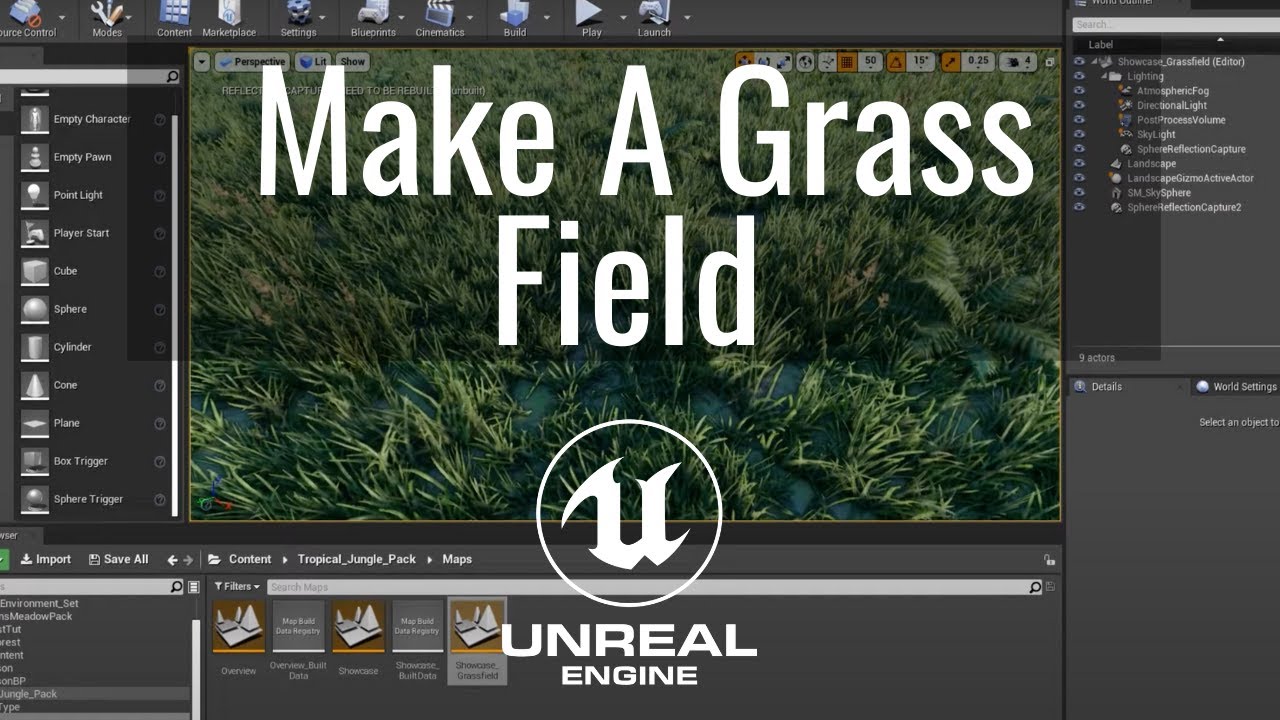Image resolution: width=1280 pixels, height=720 pixels.
Task: Select the Box Trigger placement item
Action: (x=92, y=461)
